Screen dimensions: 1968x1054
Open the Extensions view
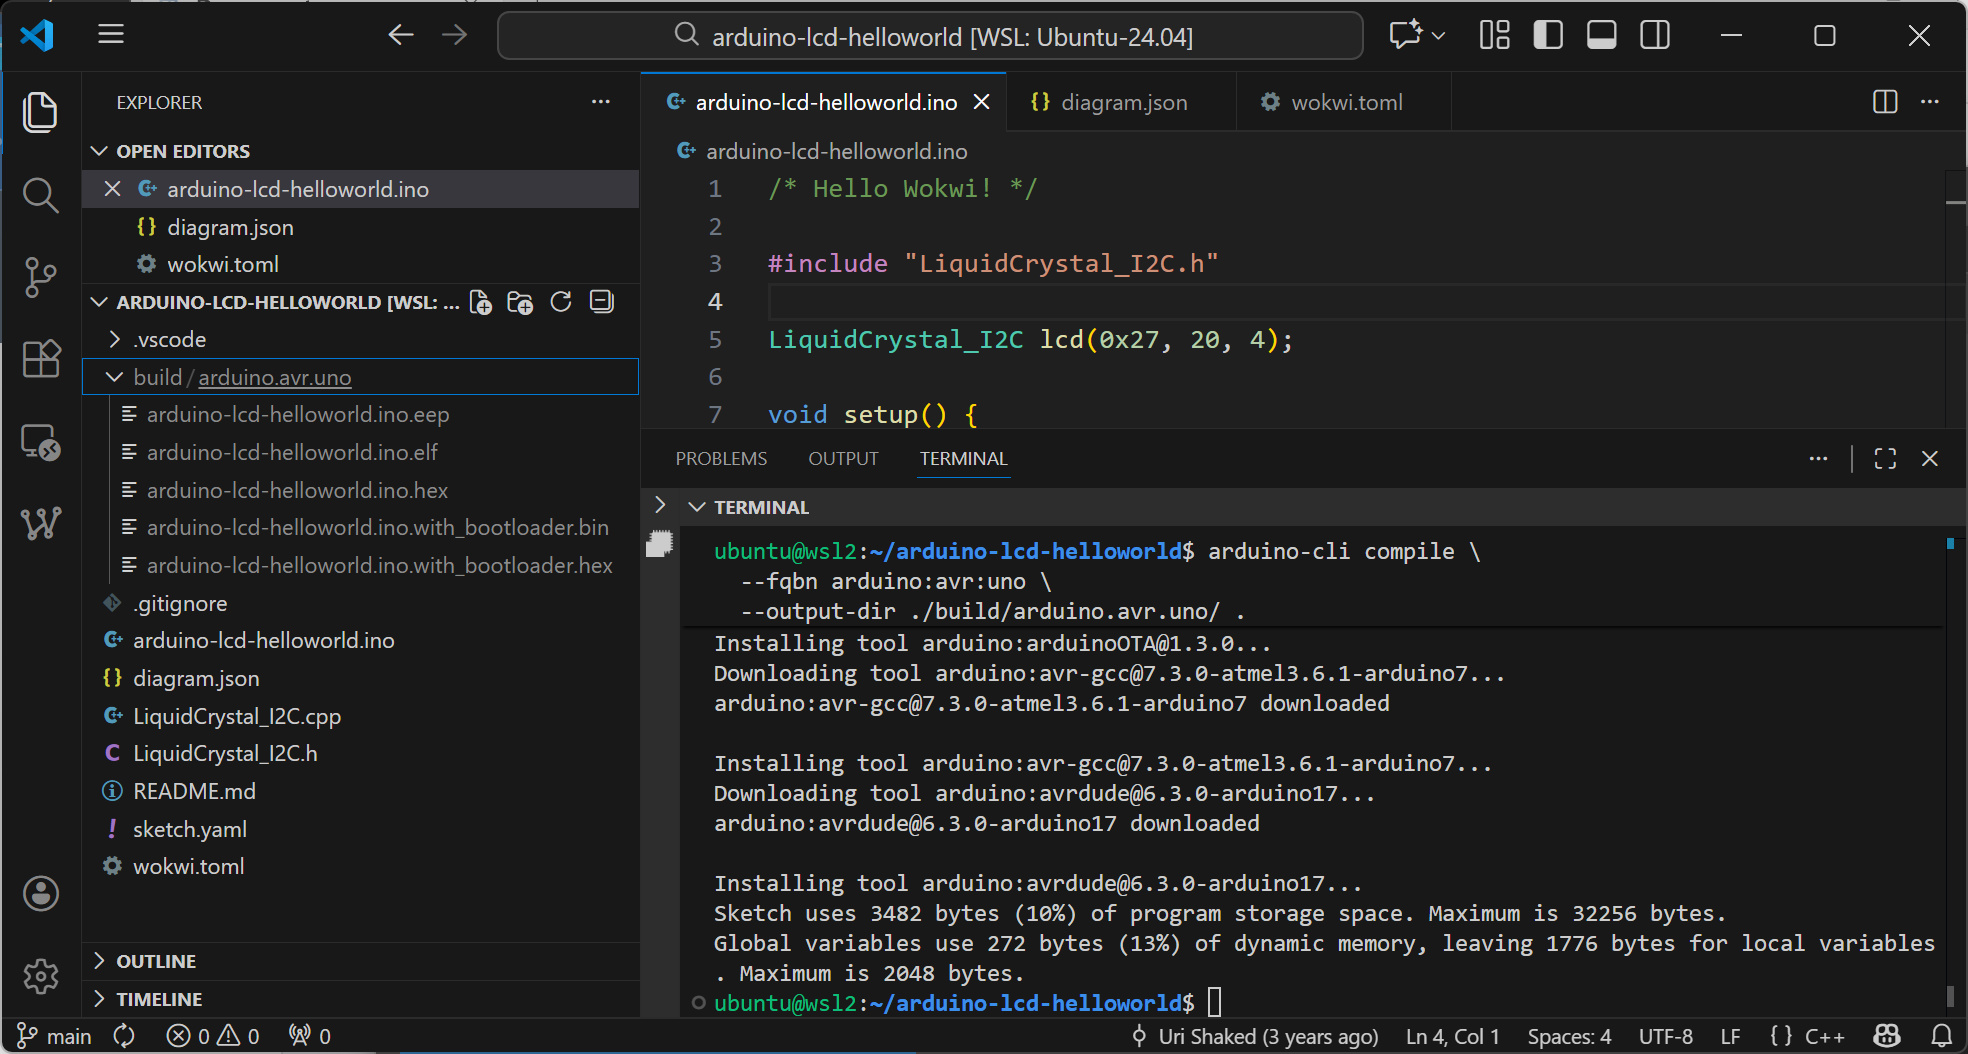click(40, 359)
